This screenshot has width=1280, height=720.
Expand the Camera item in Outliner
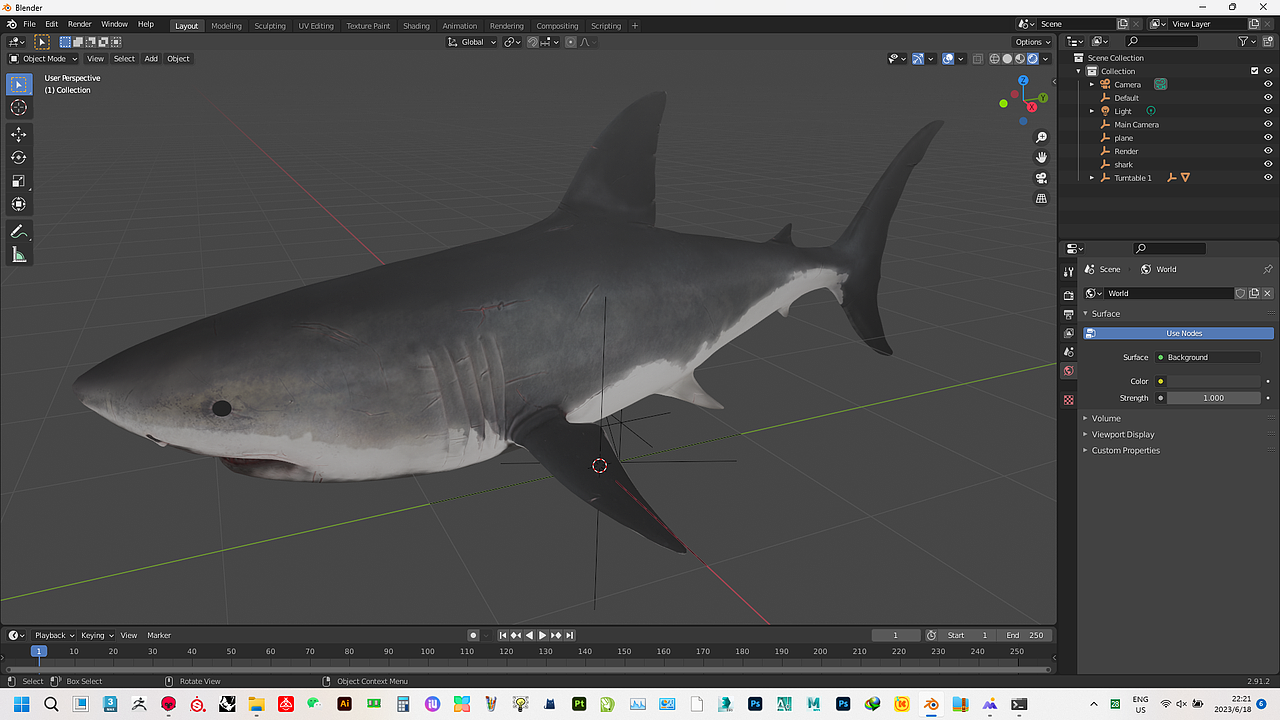(x=1092, y=84)
